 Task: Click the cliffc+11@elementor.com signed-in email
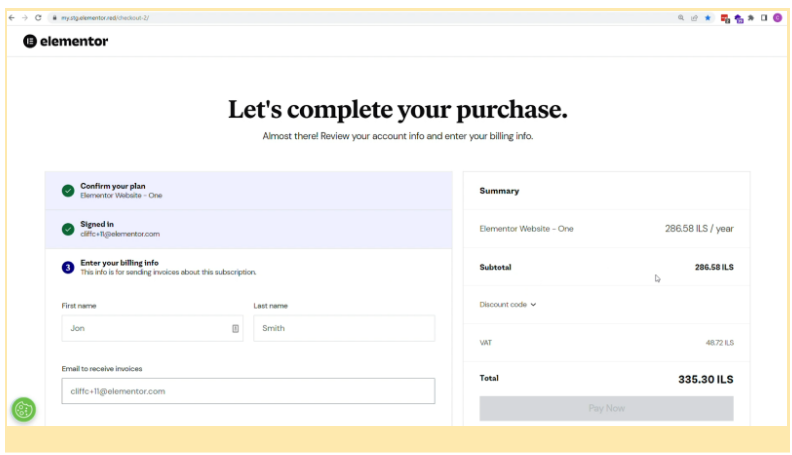(x=120, y=234)
